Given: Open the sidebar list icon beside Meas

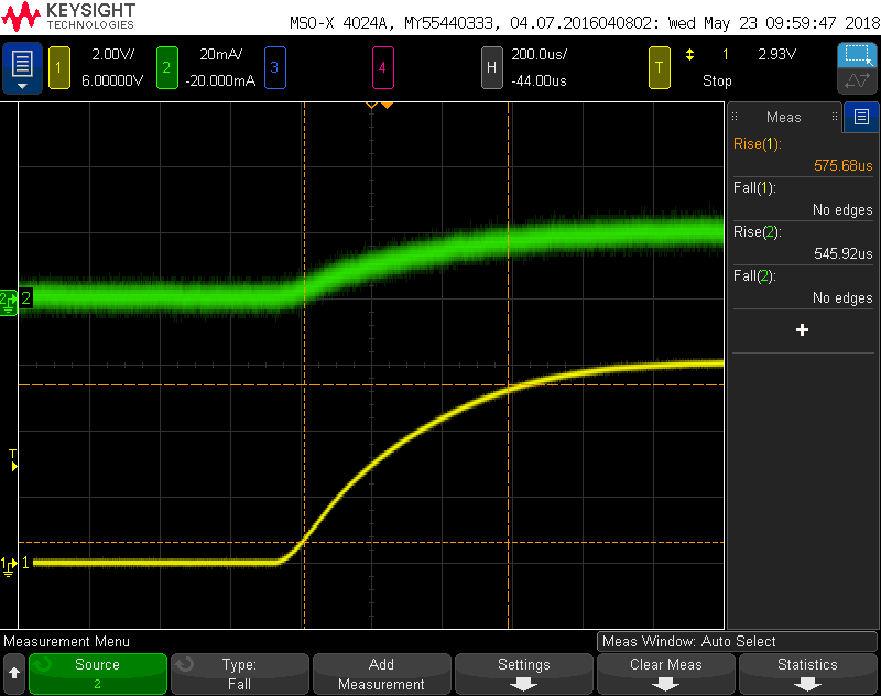Looking at the screenshot, I should (x=861, y=117).
